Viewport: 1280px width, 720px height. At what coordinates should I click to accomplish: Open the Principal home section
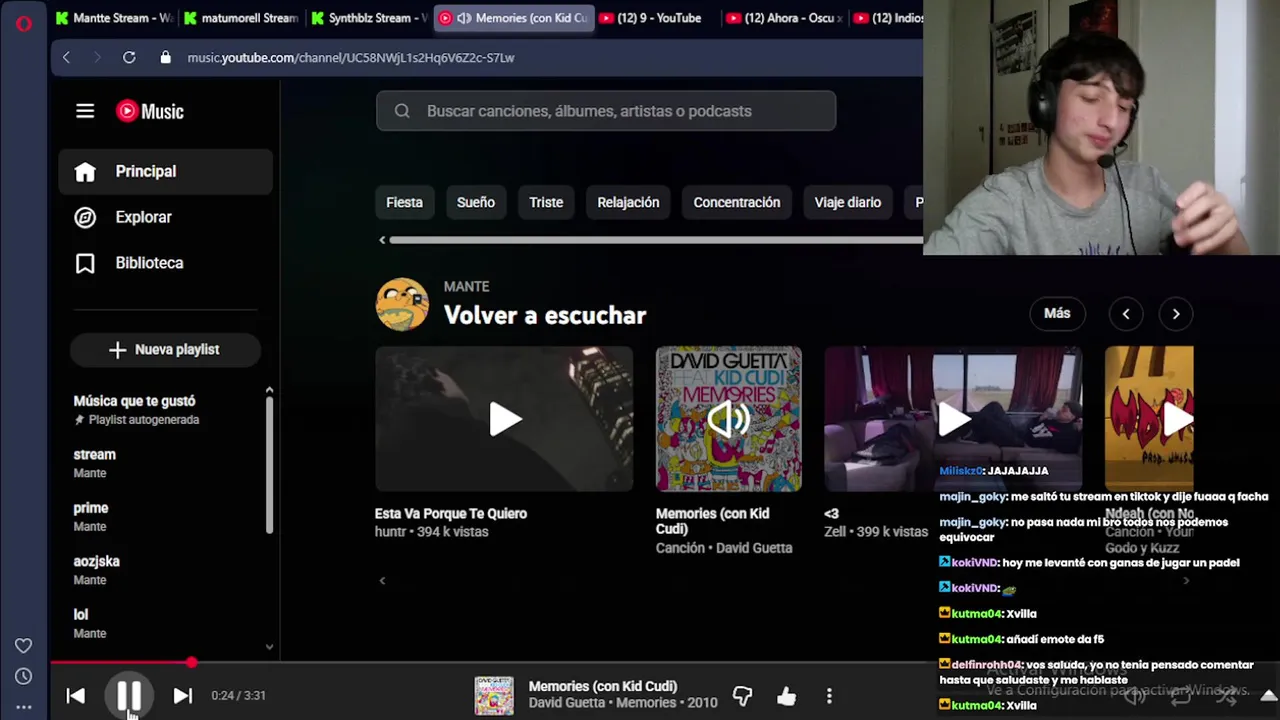(166, 171)
